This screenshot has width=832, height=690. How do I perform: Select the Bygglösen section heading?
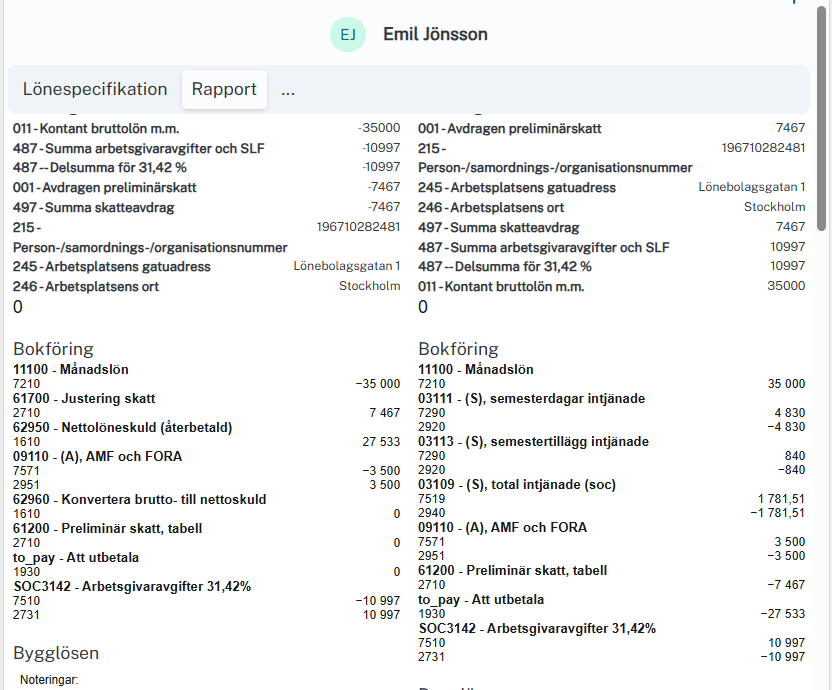pos(56,653)
